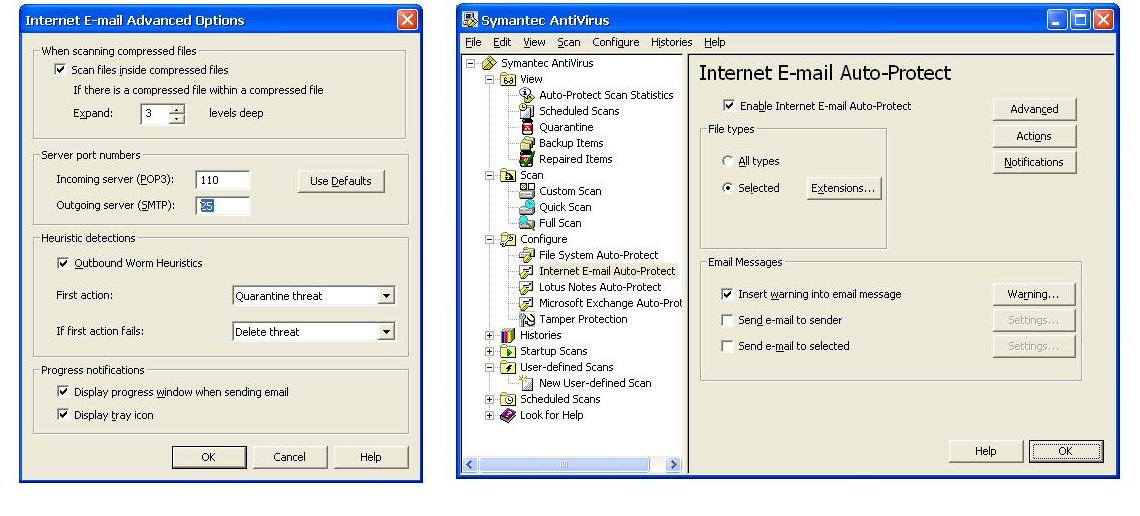Collapse the View tree node
This screenshot has height=516, width=1140.
489,79
